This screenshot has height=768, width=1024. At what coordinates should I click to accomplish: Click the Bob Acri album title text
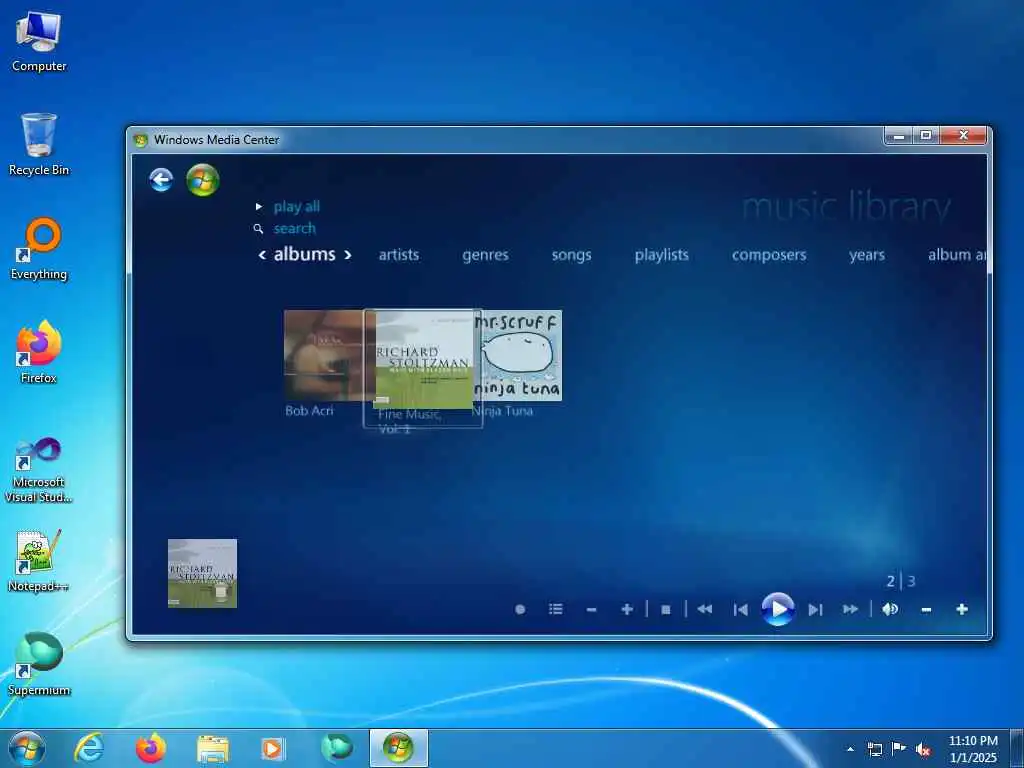click(x=310, y=411)
